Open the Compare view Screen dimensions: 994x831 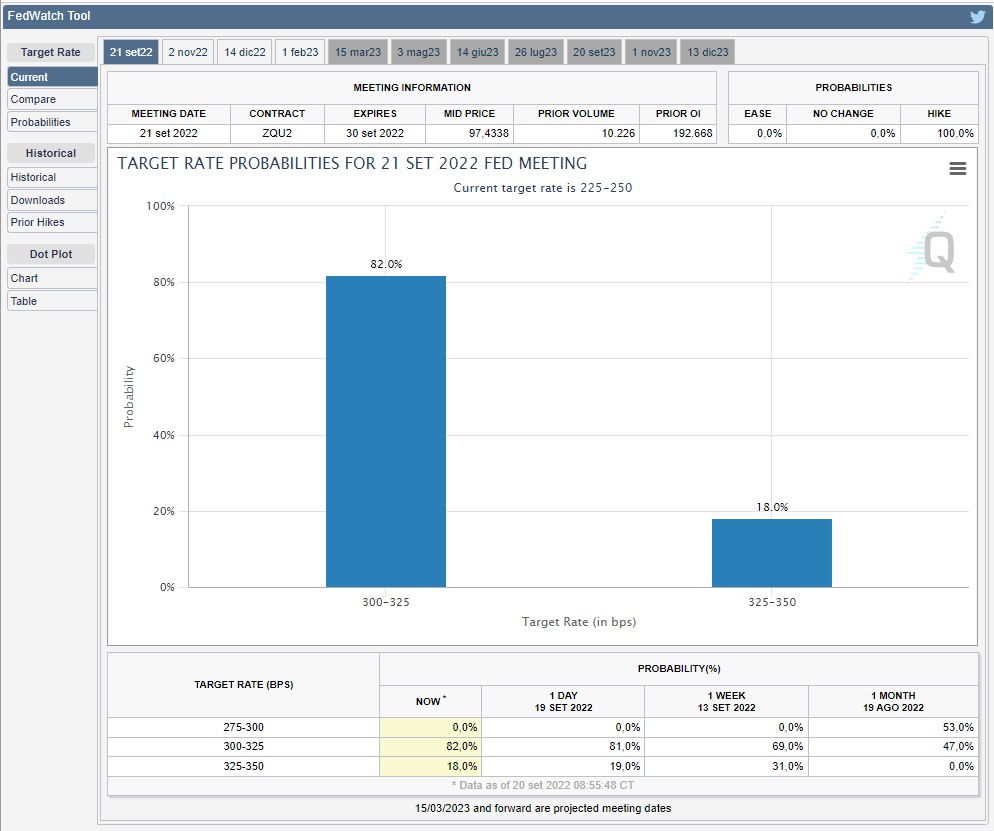click(53, 100)
